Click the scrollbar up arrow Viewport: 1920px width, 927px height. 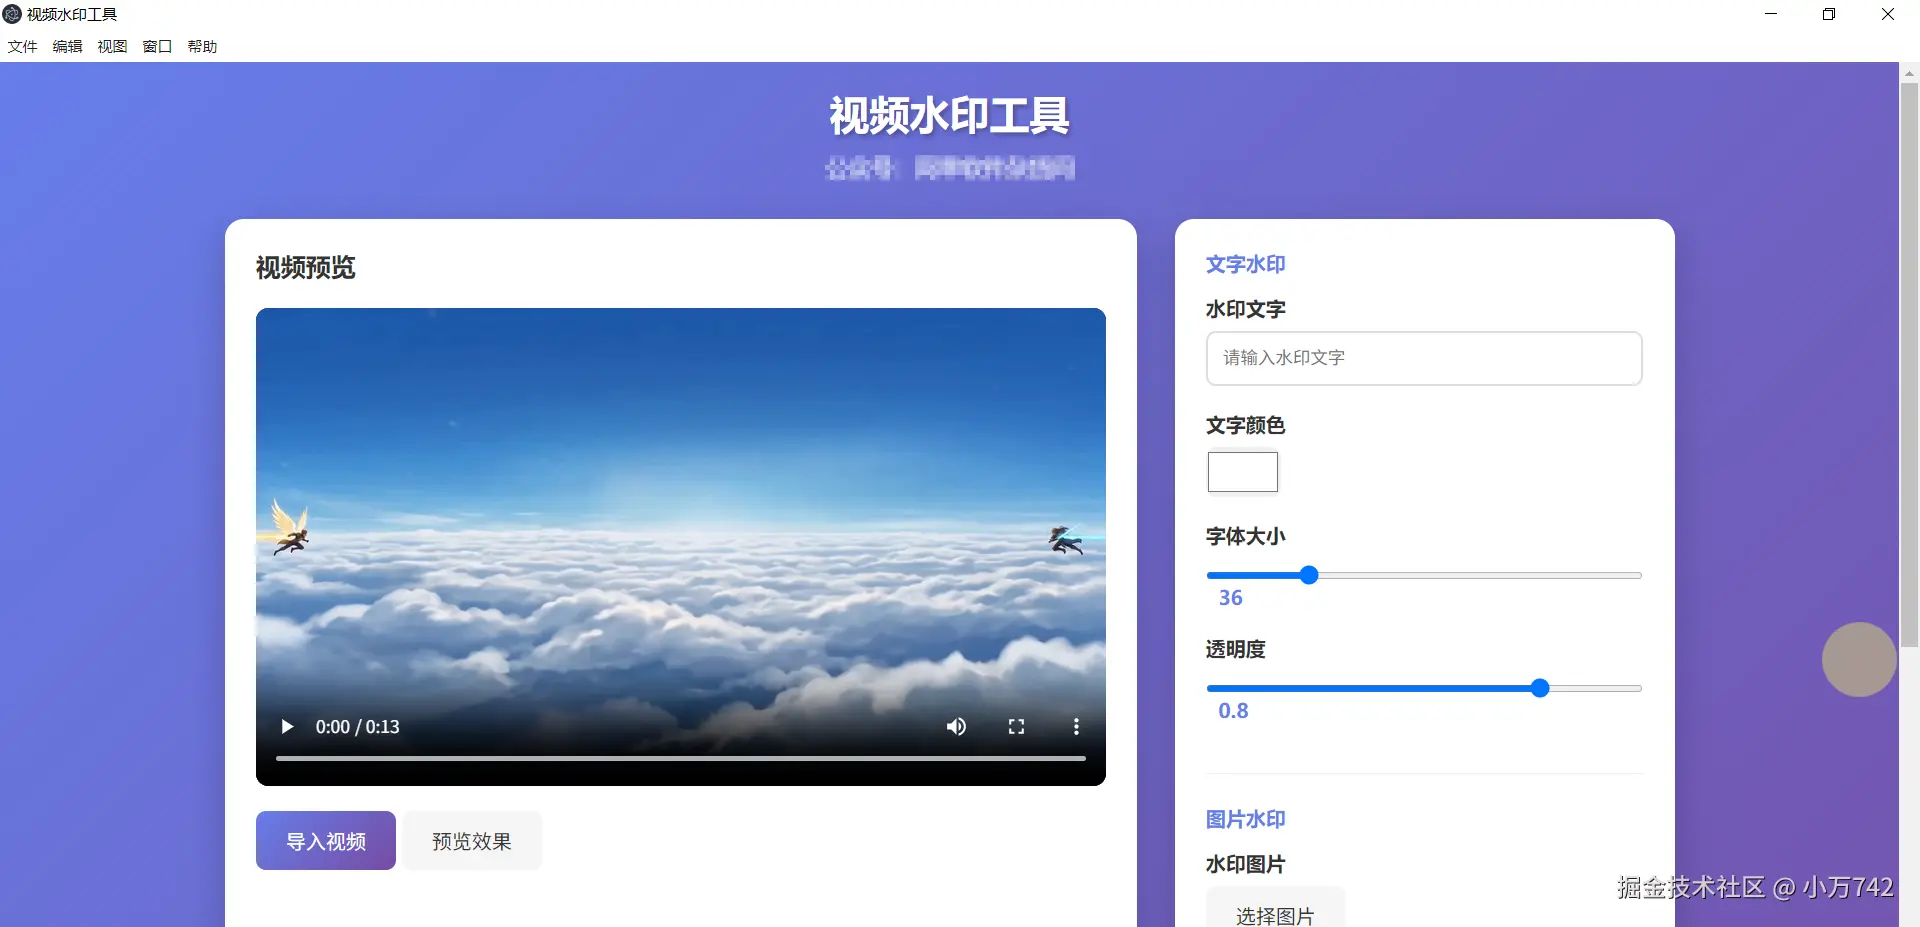[1909, 72]
